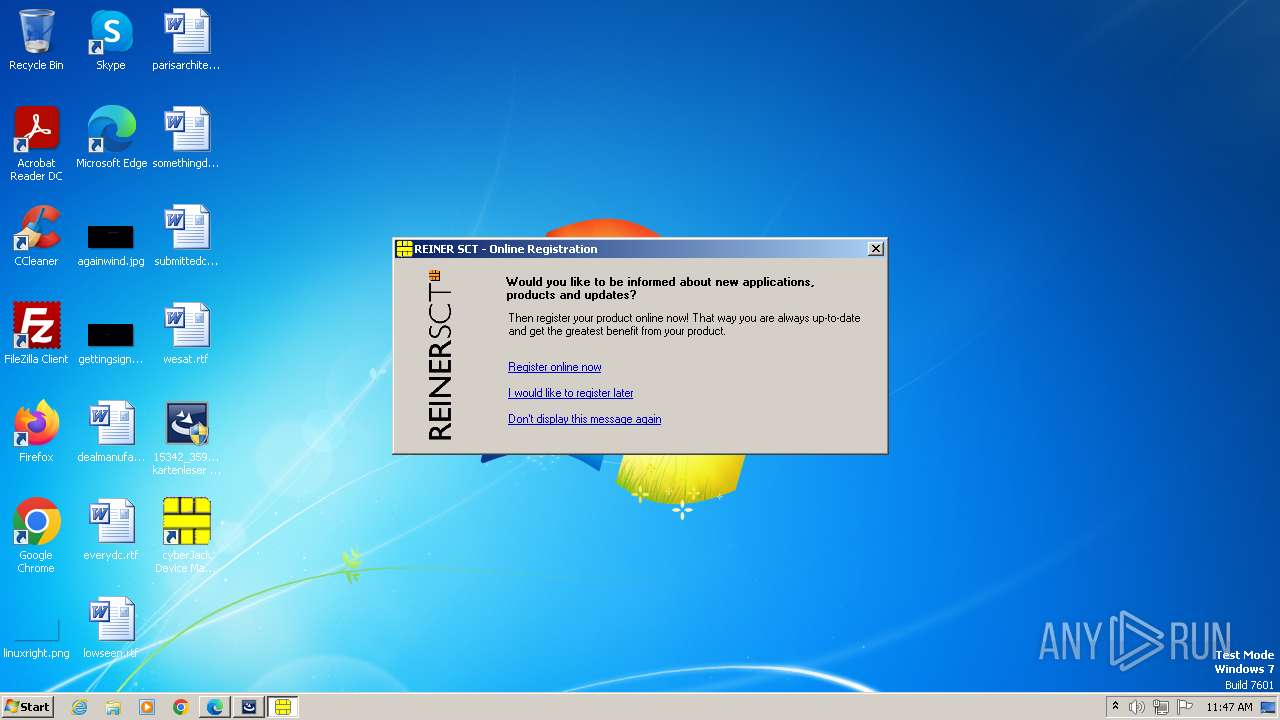Image resolution: width=1280 pixels, height=720 pixels.
Task: Open the Action Center flag icon
Action: (1185, 707)
